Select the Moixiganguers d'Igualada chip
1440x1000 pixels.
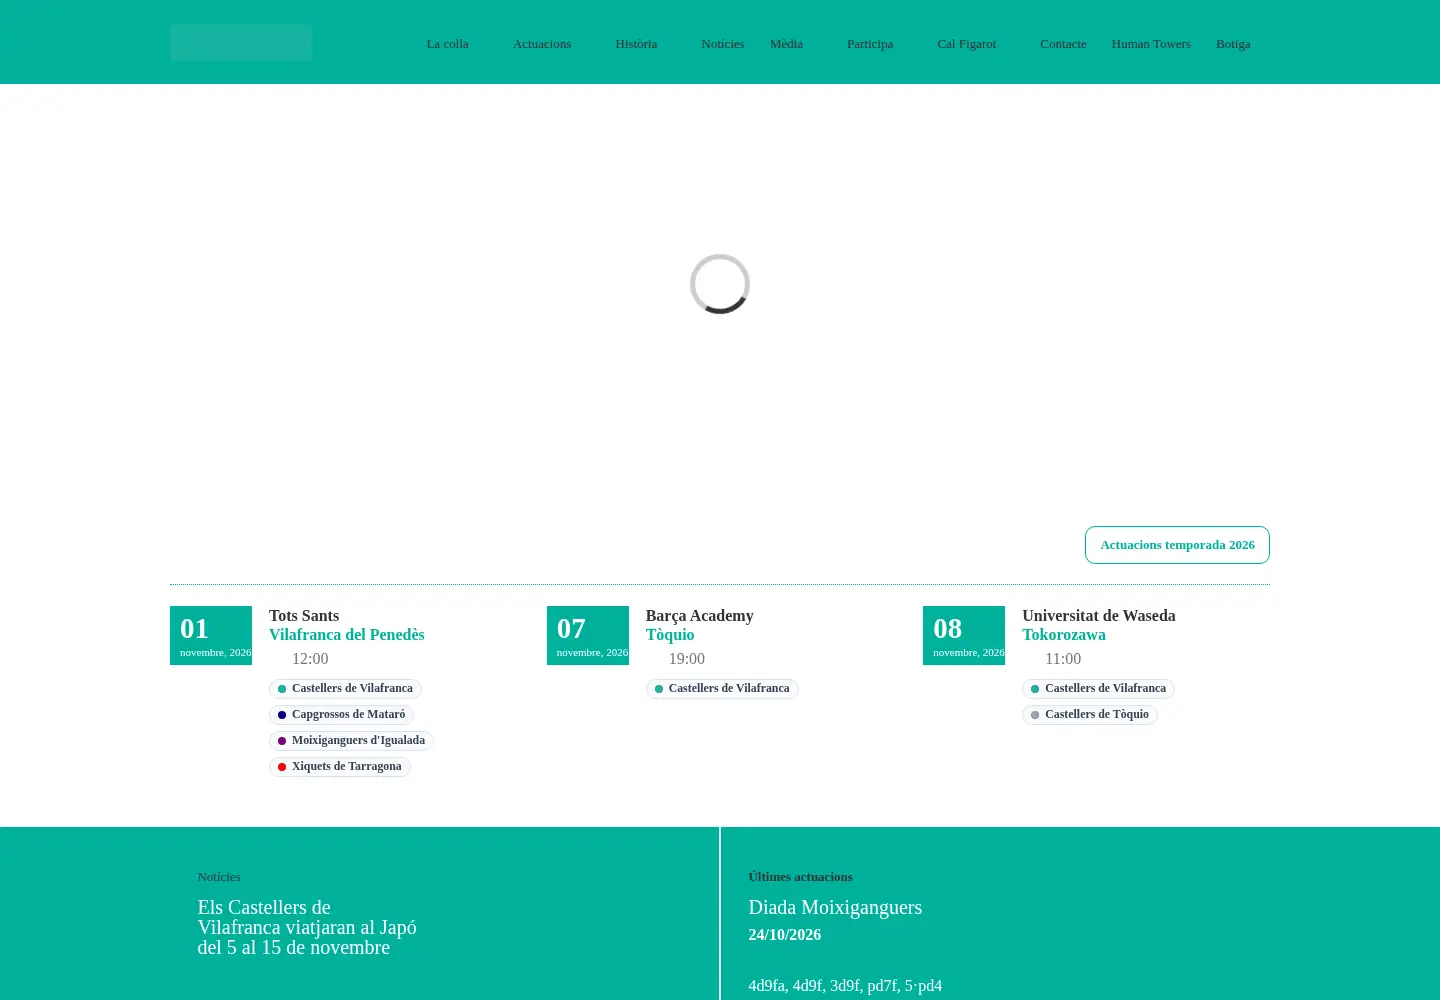pyautogui.click(x=351, y=741)
